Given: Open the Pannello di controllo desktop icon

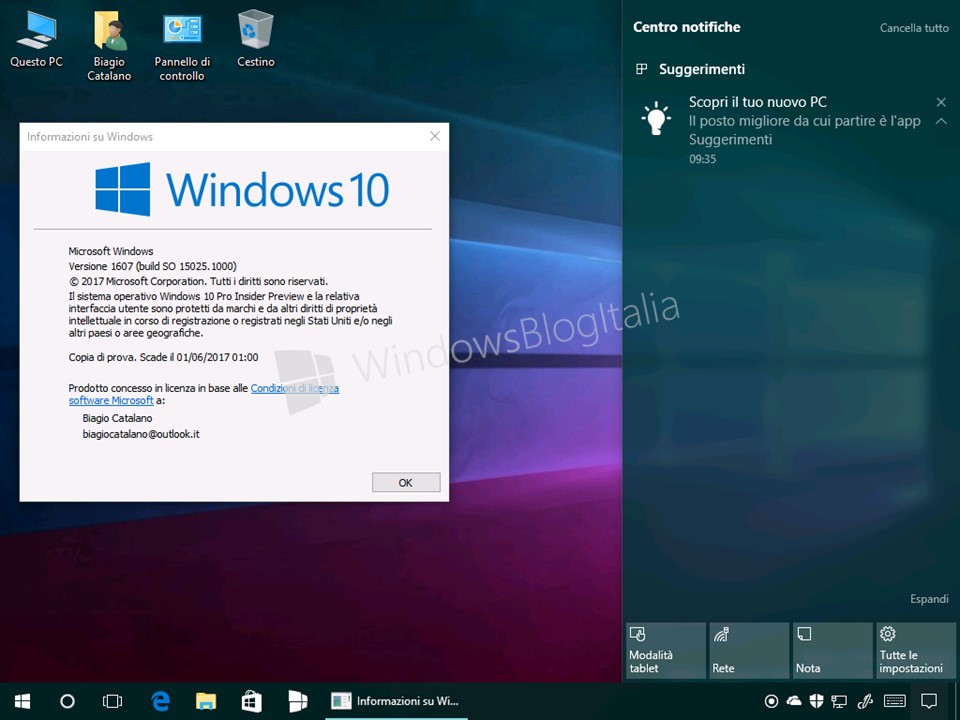Looking at the screenshot, I should [x=182, y=47].
